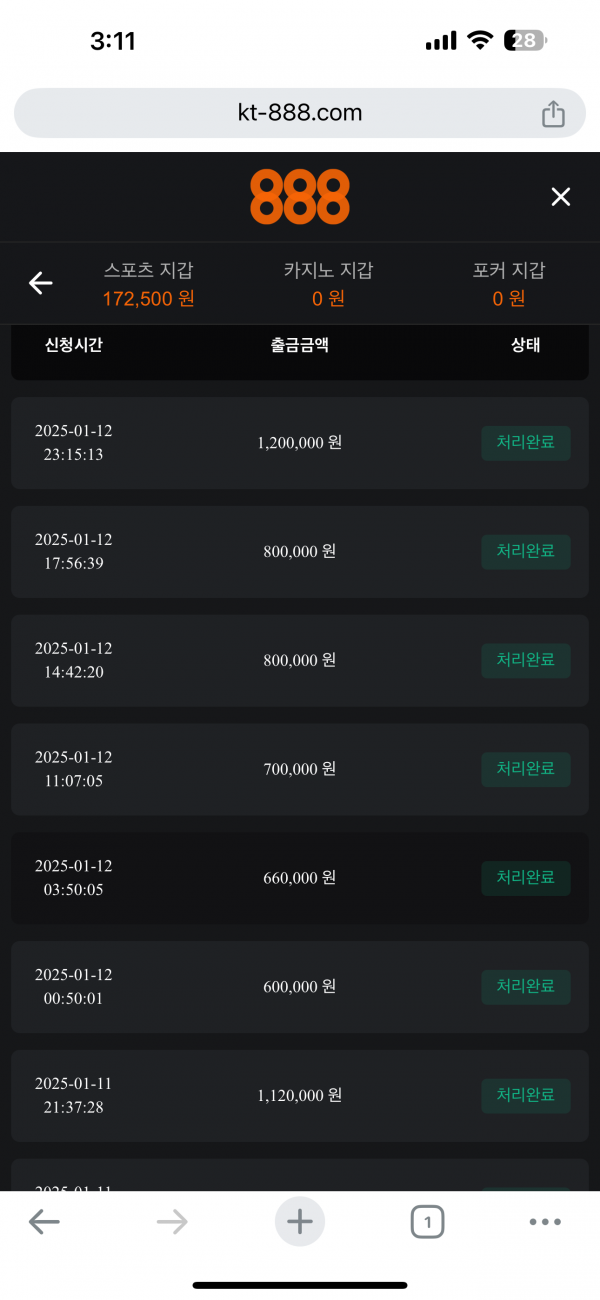Open the browser more options menu
The image size is (600, 1300).
coord(545,1221)
